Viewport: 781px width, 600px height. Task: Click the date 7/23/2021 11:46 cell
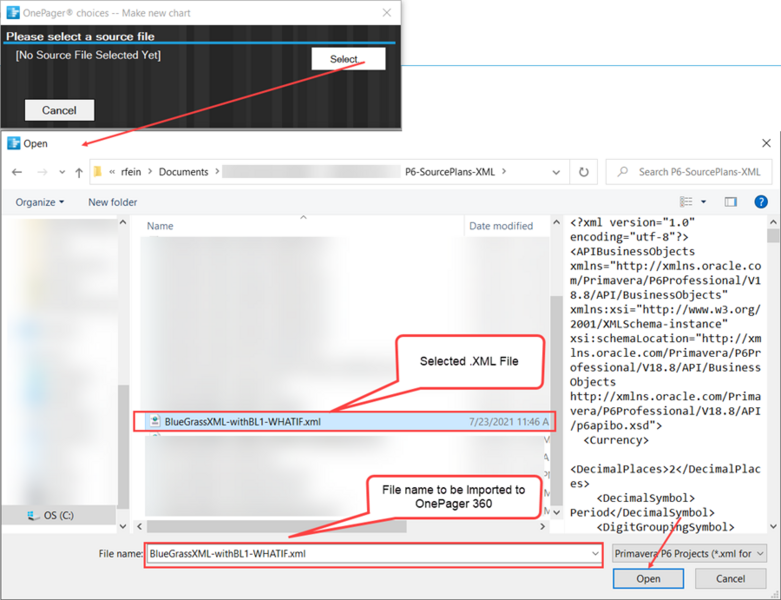coord(509,422)
